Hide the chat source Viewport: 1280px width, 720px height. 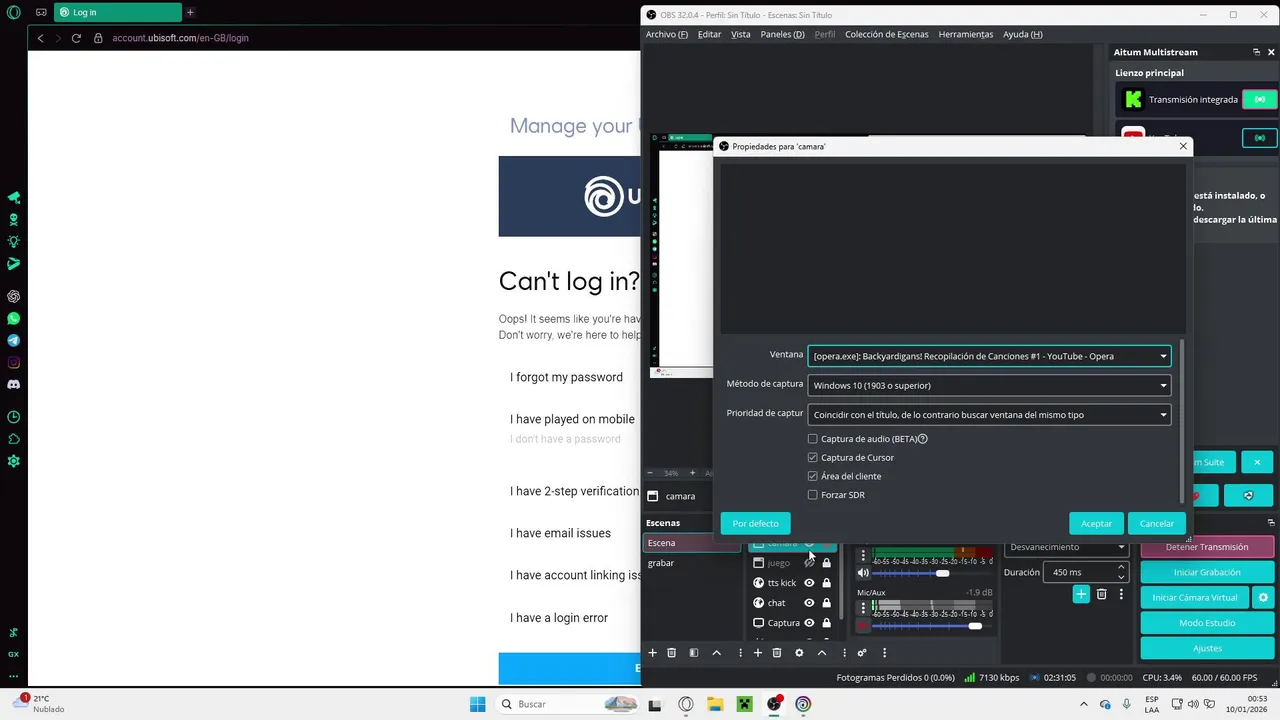810,603
